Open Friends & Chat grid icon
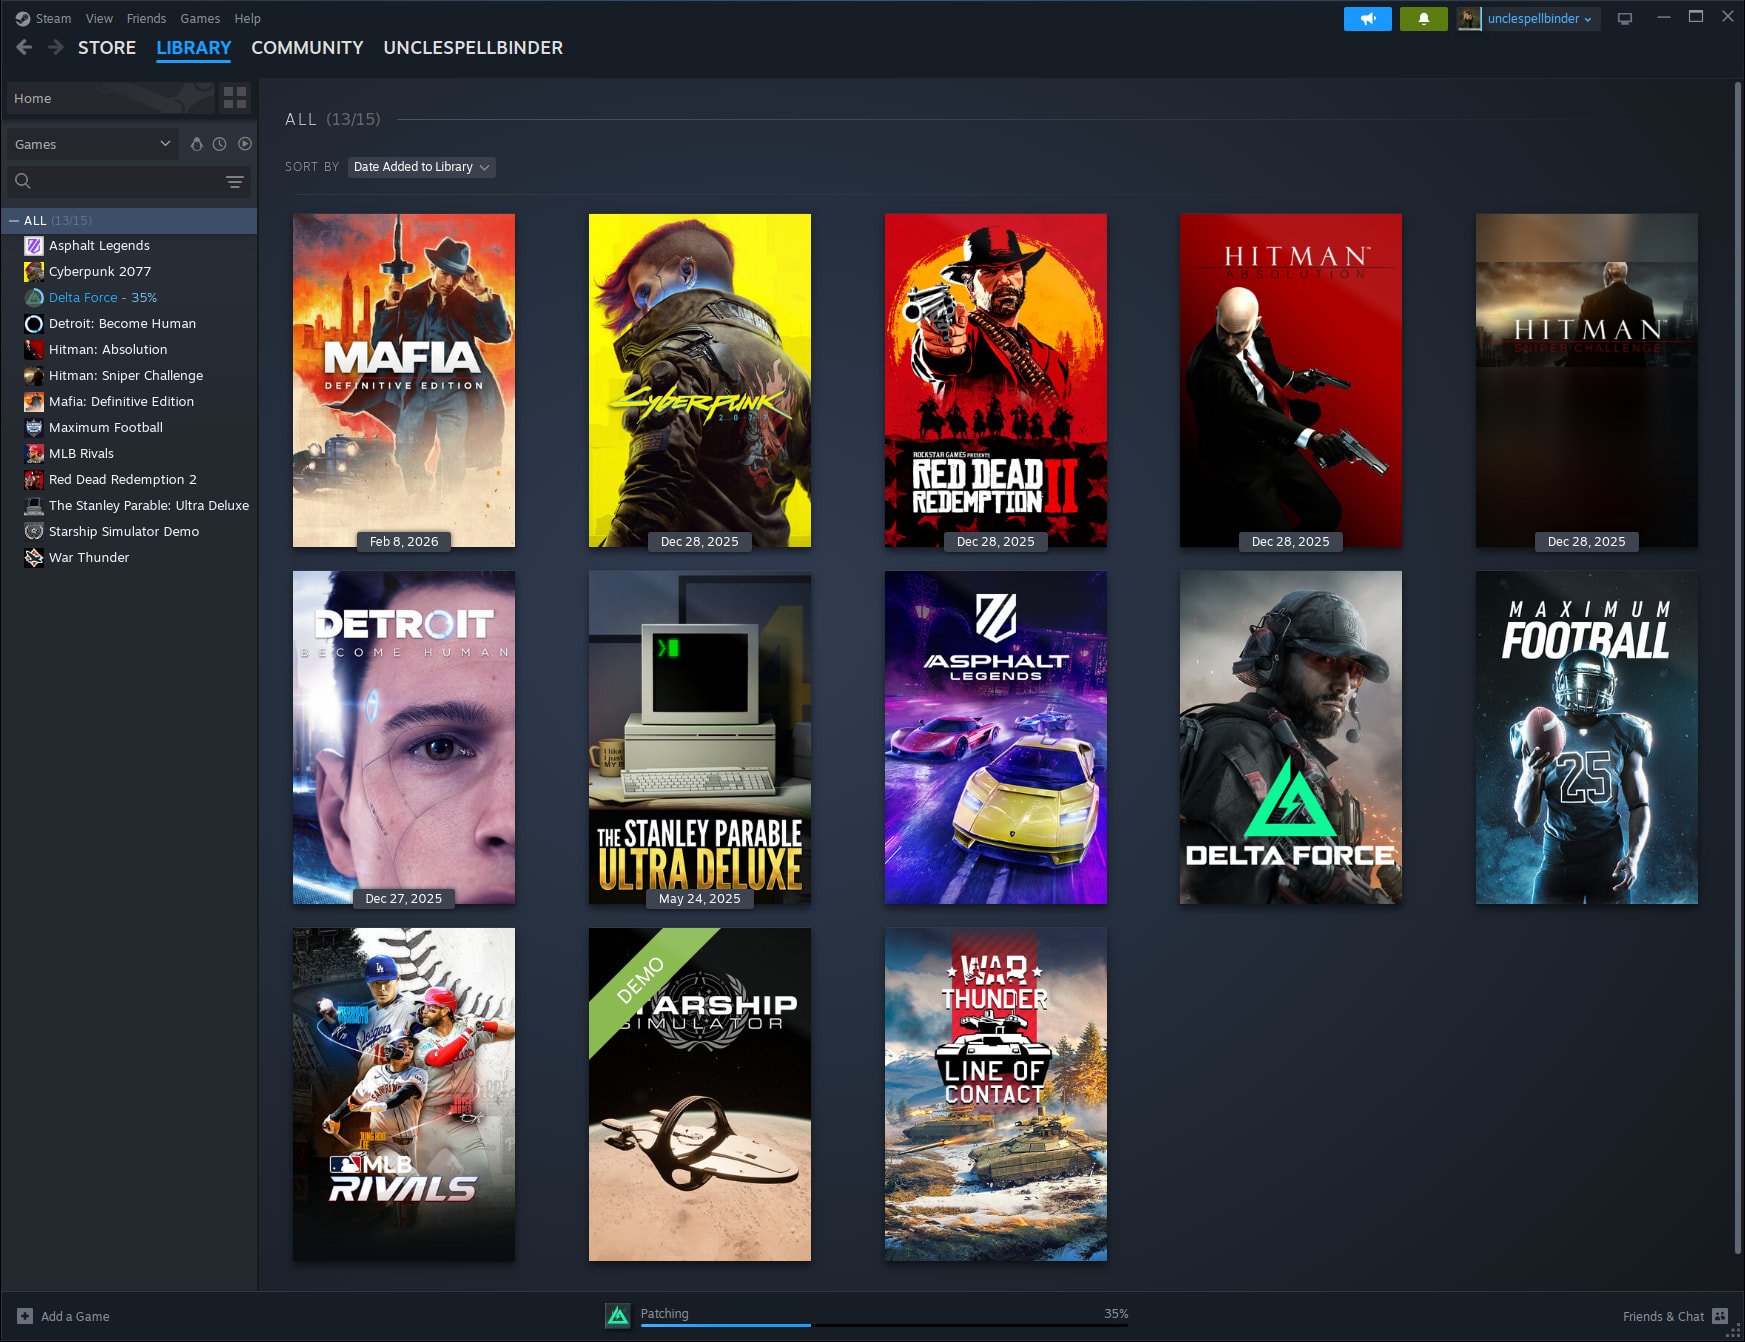The image size is (1745, 1342). coord(1720,1316)
